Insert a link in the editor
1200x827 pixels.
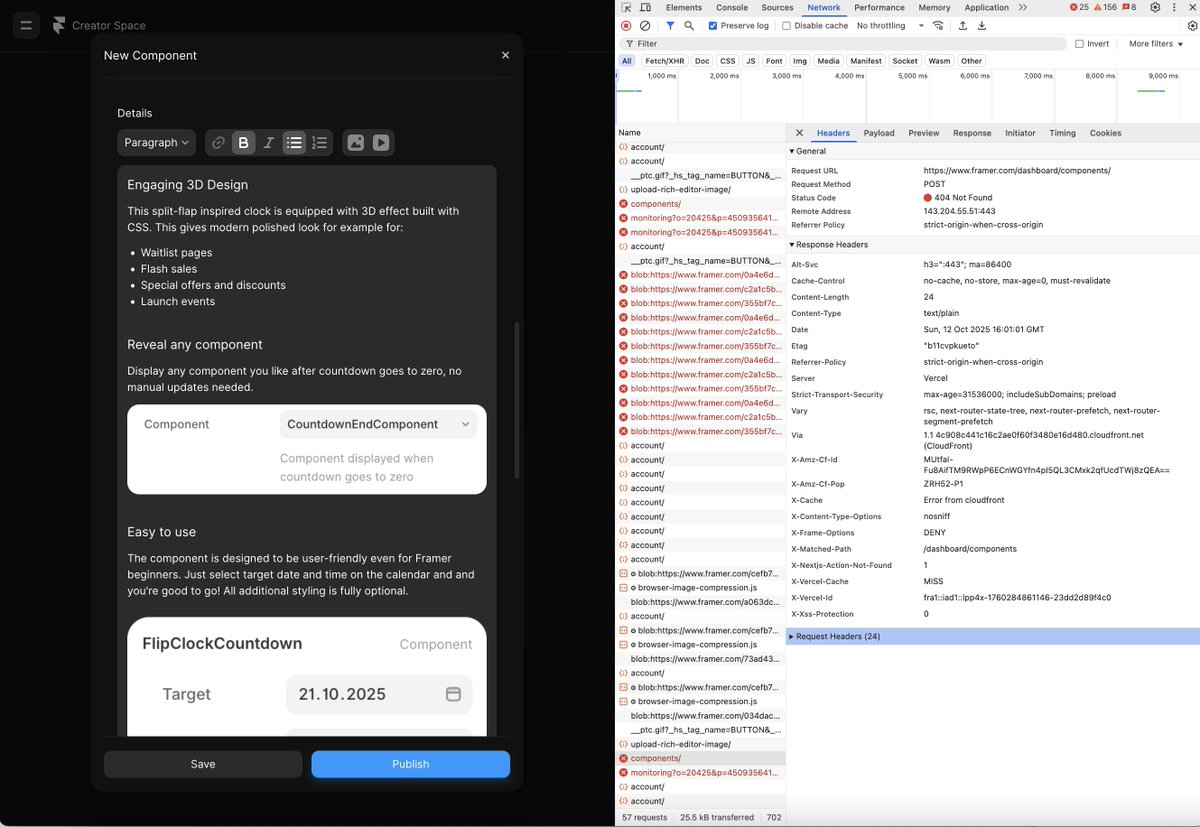coord(218,143)
